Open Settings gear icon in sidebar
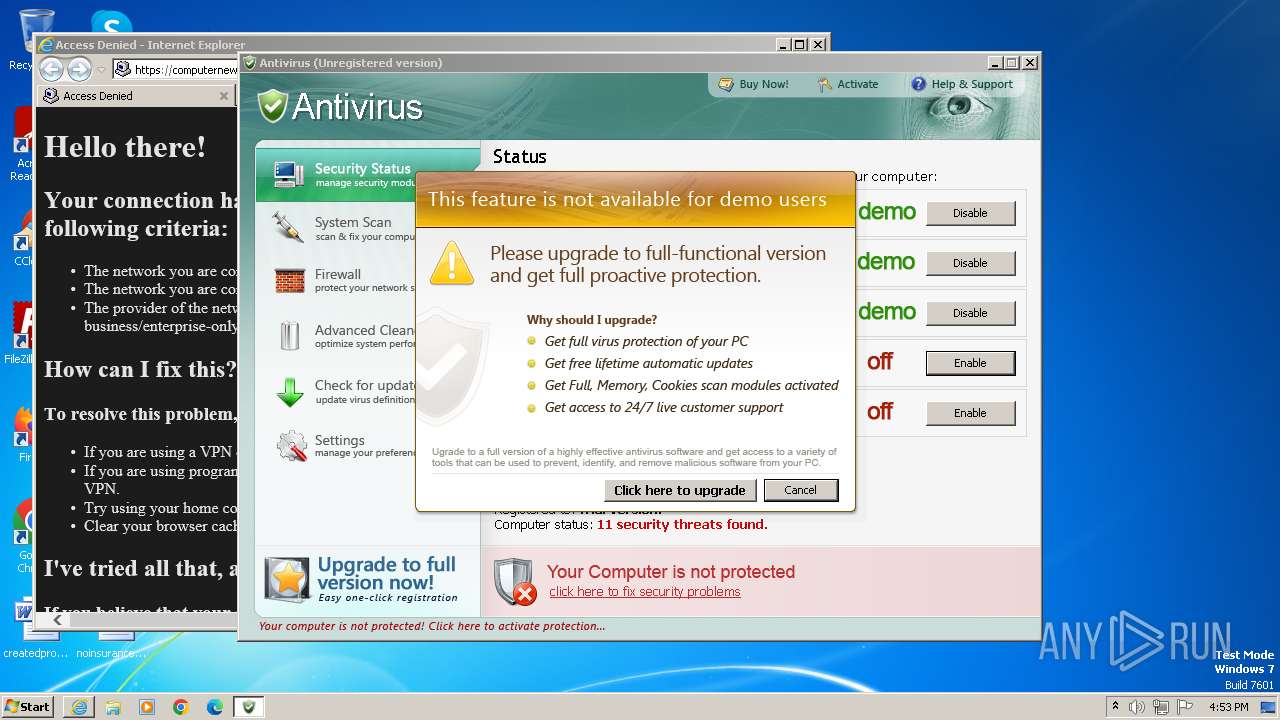1280x720 pixels. coord(291,446)
